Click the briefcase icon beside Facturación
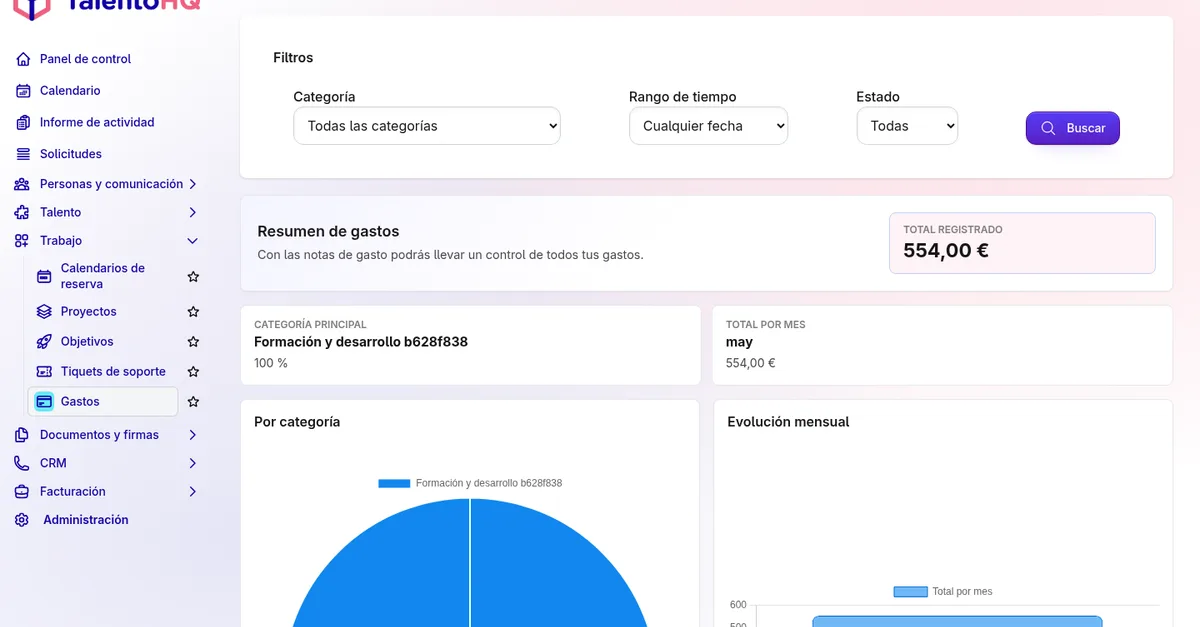1200x627 pixels. 22,492
